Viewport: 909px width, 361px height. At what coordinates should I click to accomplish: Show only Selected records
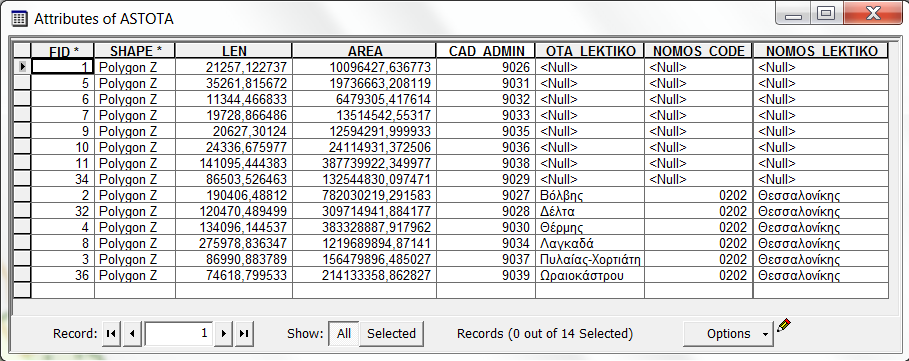point(391,334)
